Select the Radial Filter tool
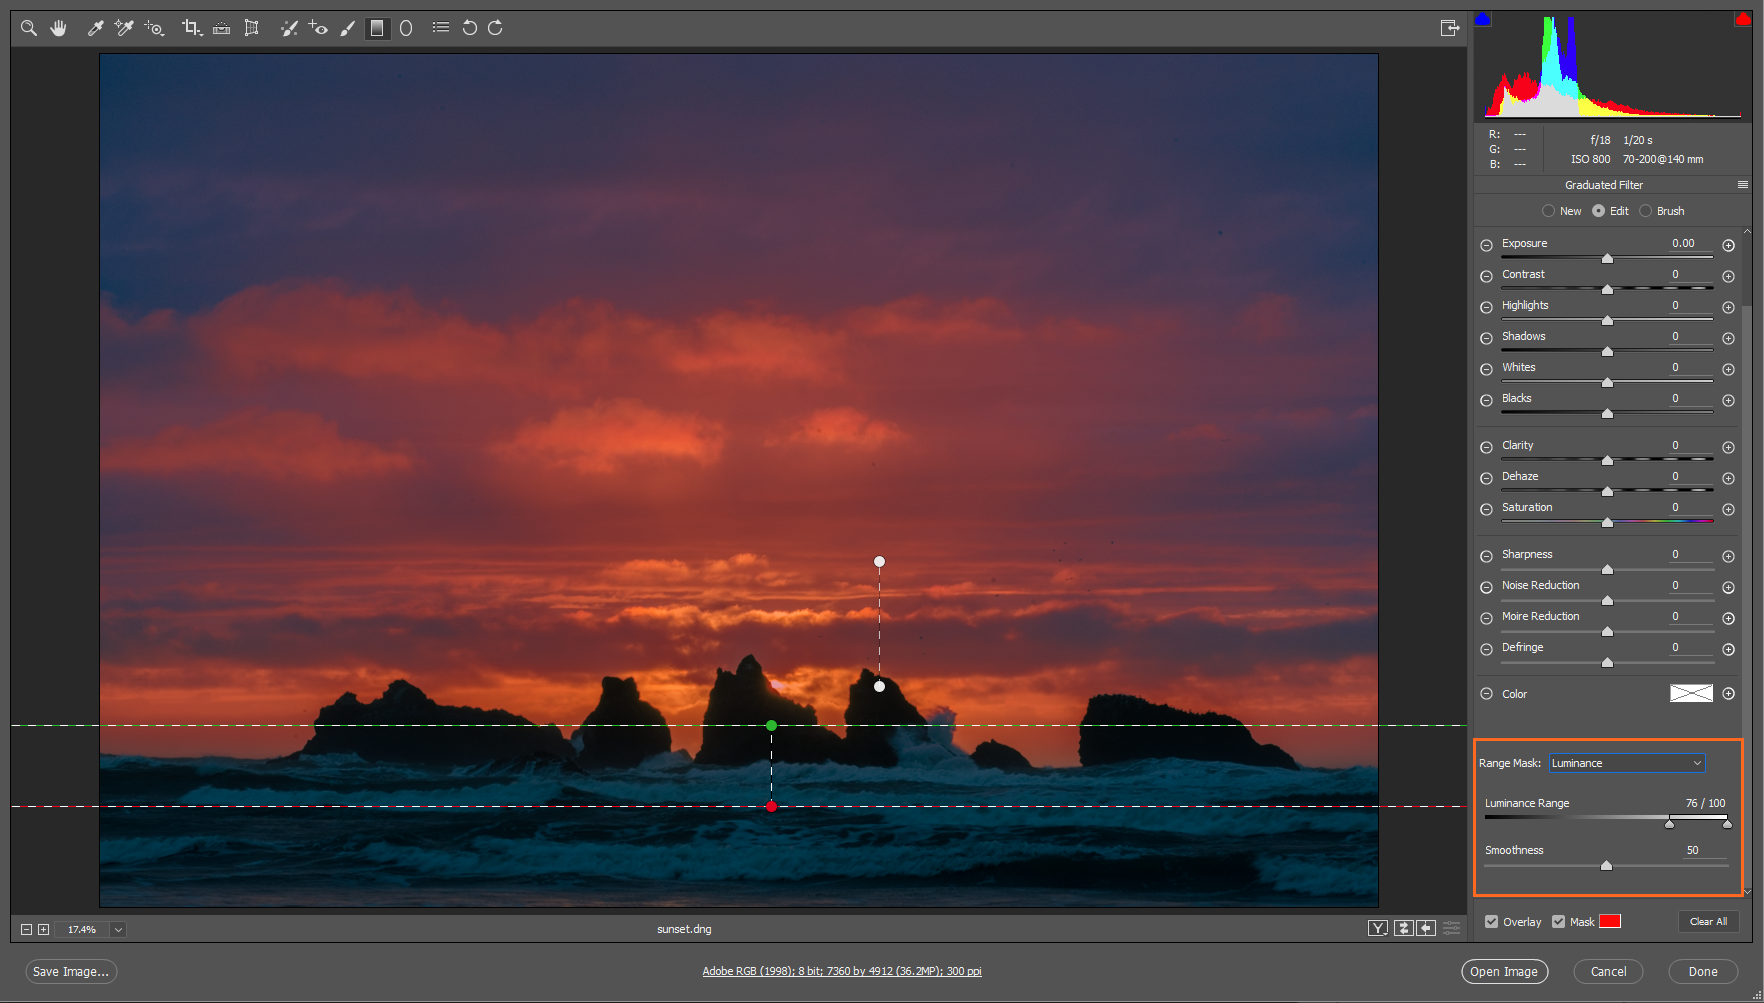1764x1003 pixels. (x=406, y=28)
